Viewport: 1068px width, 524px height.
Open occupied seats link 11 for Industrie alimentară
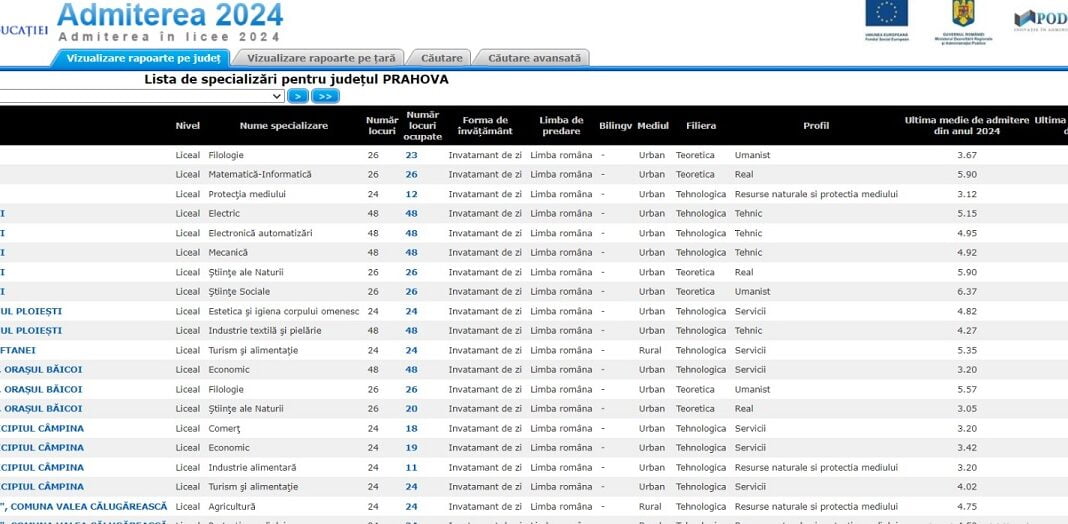tap(411, 467)
